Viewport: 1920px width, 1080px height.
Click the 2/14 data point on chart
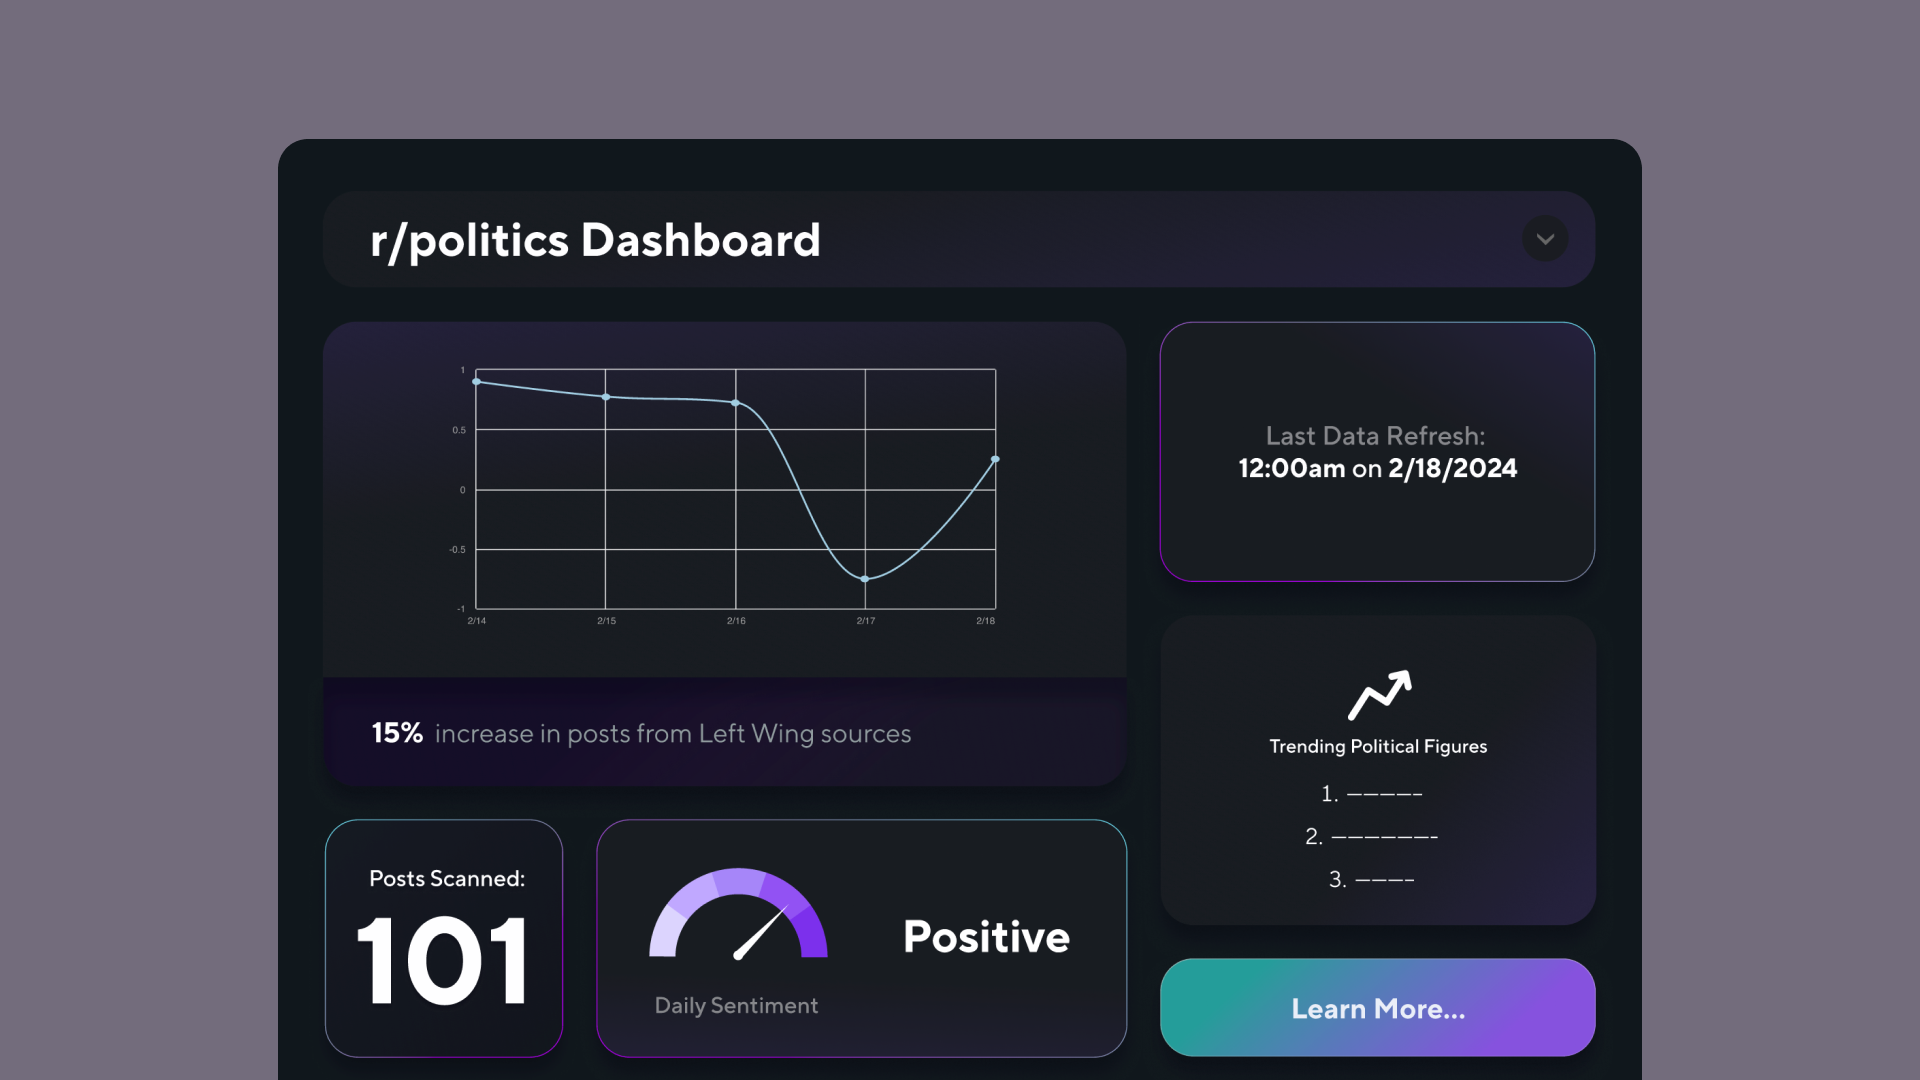coord(476,381)
